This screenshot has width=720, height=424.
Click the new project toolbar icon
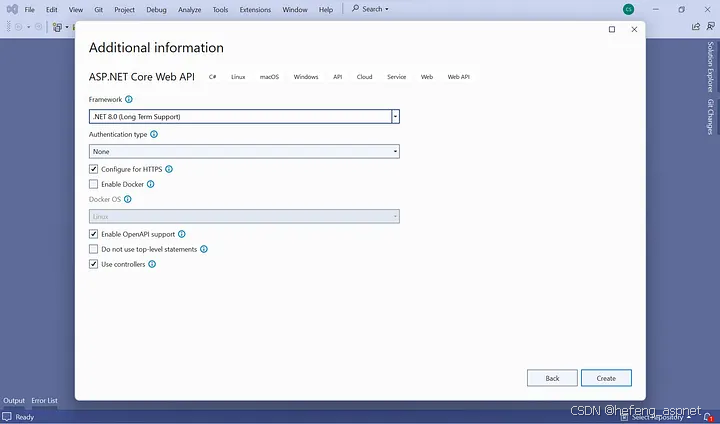tap(57, 28)
